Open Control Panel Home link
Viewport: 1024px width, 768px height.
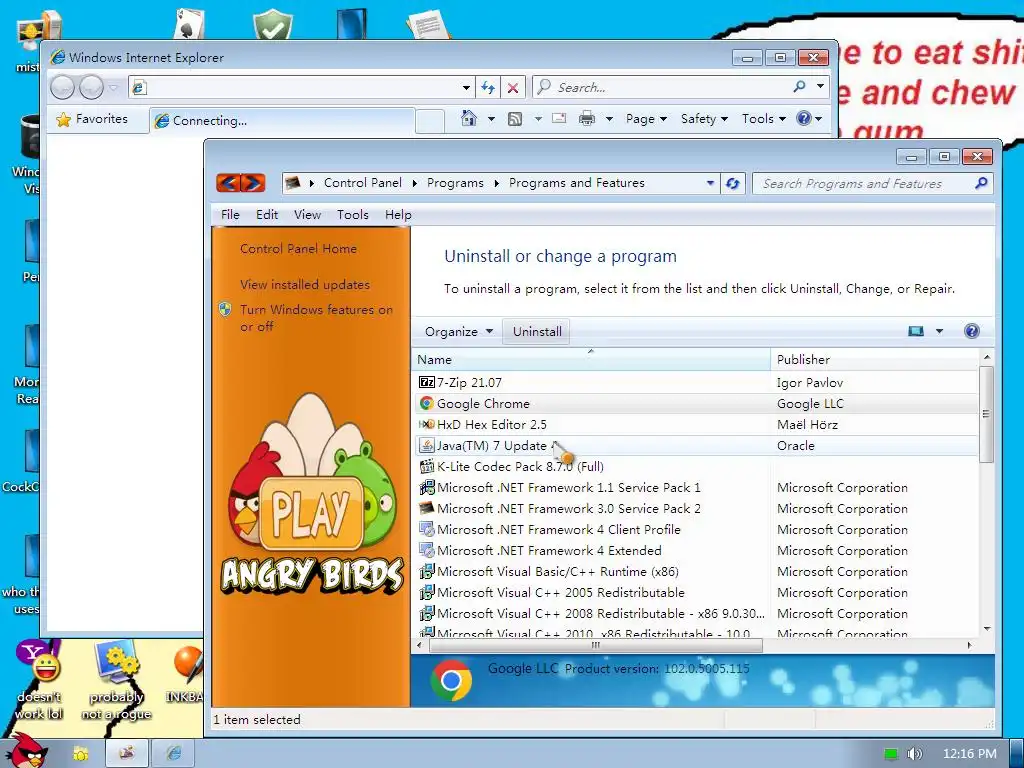tap(298, 249)
